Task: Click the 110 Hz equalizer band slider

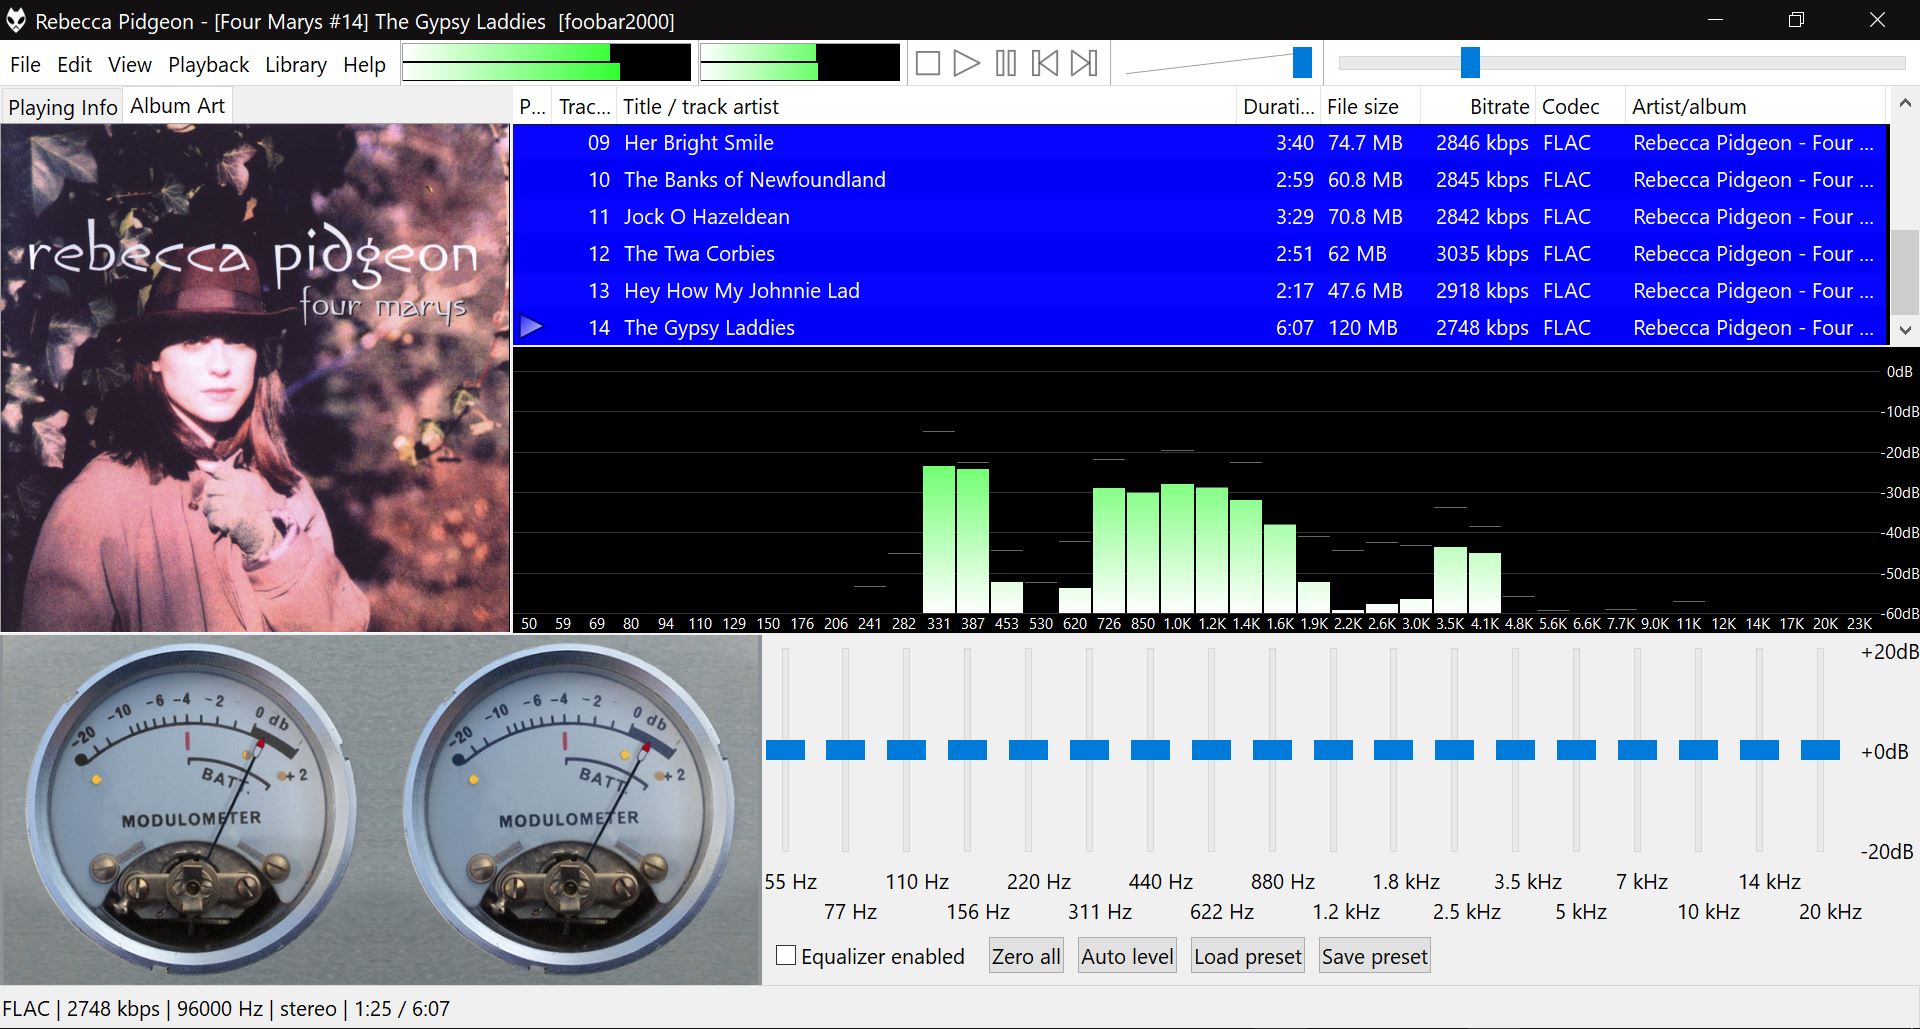Action: pyautogui.click(x=907, y=750)
